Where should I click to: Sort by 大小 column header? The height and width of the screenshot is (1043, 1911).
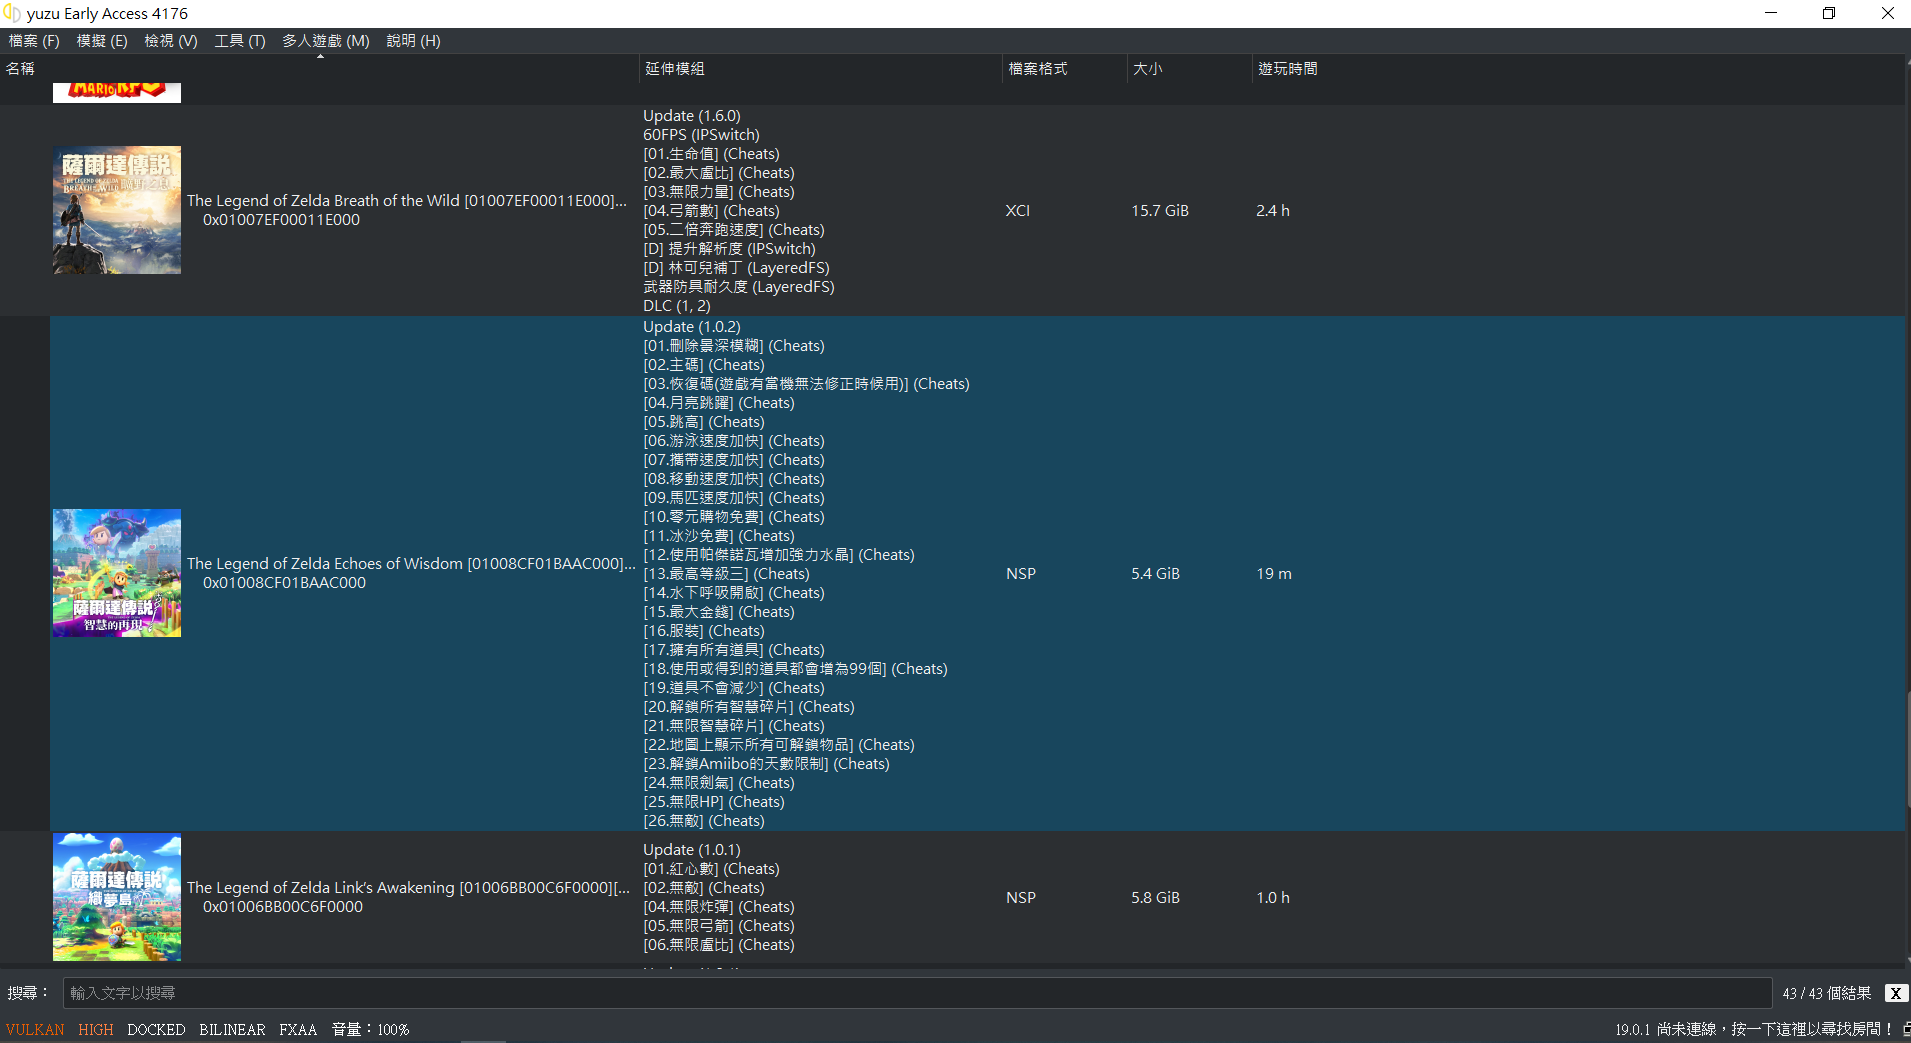(1189, 69)
